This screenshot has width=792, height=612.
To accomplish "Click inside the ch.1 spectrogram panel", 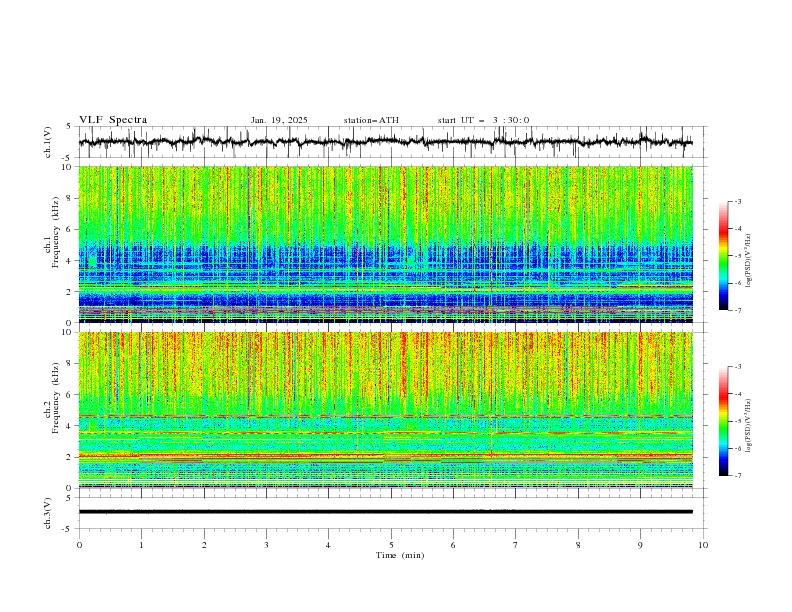I will 385,244.
